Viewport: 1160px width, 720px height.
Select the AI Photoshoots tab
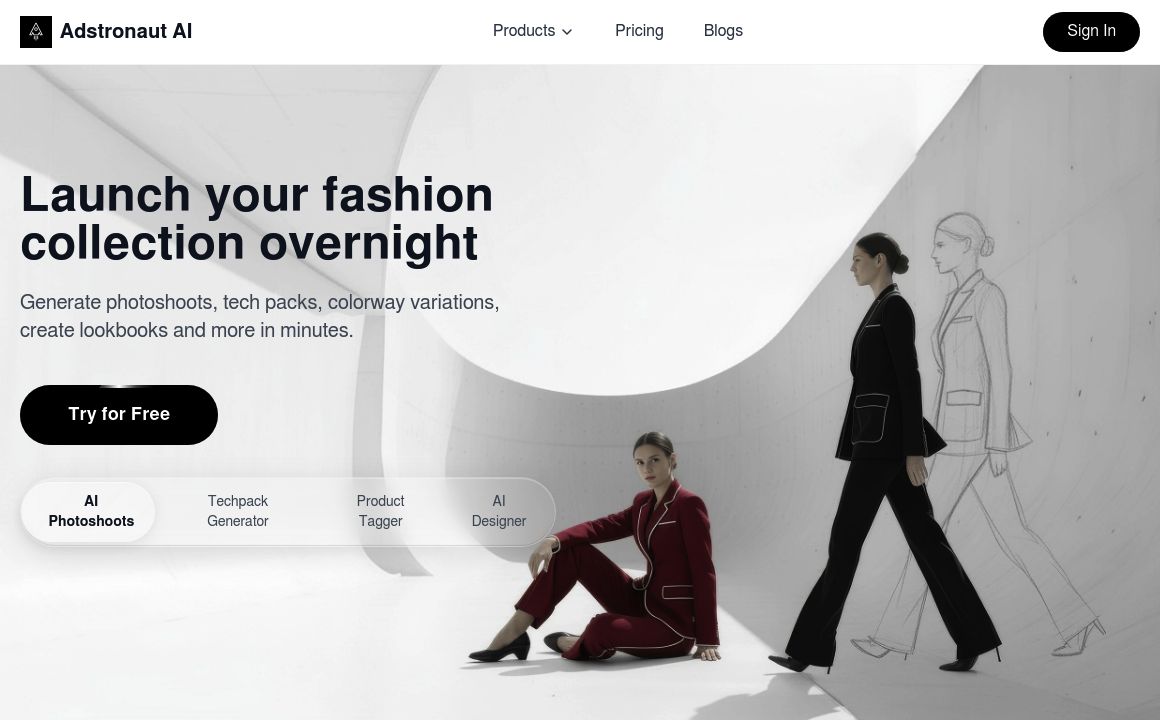pos(91,511)
